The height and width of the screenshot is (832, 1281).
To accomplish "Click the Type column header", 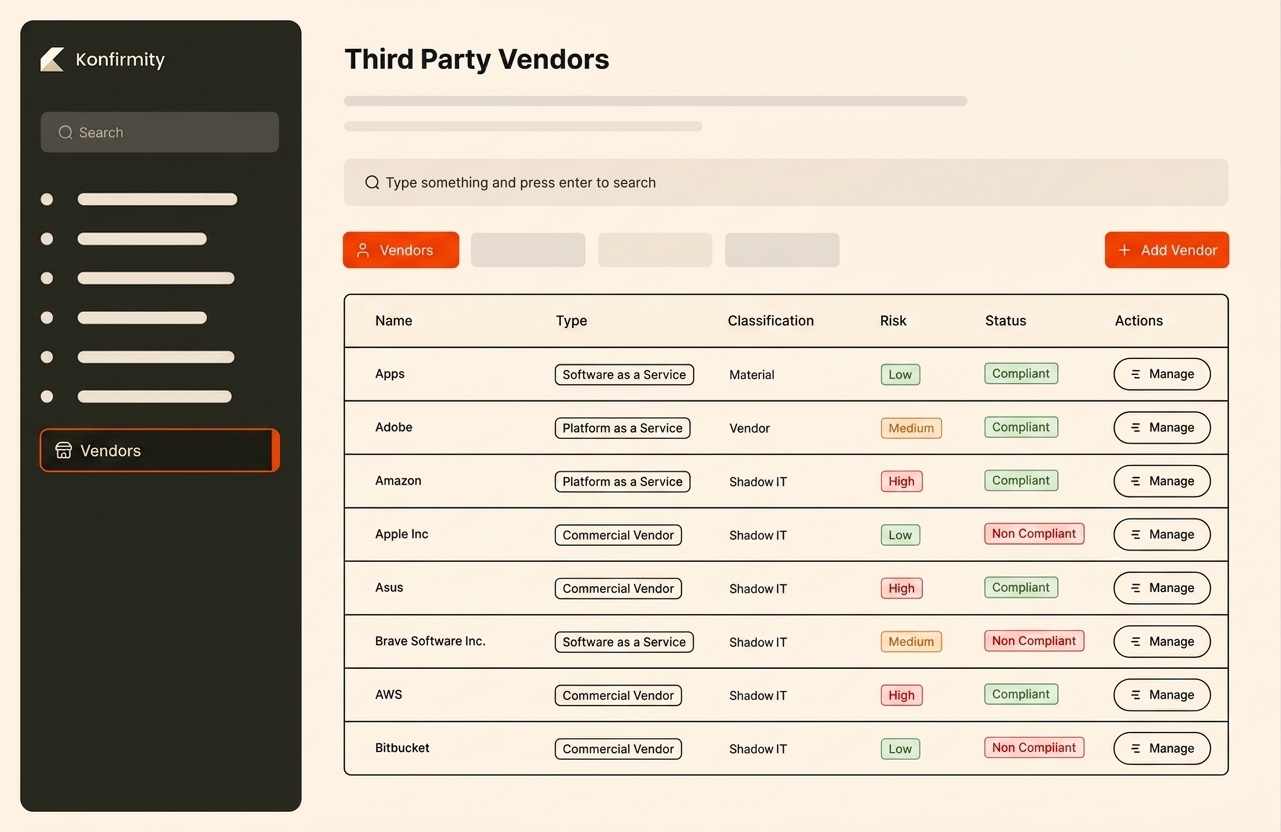I will [x=571, y=321].
